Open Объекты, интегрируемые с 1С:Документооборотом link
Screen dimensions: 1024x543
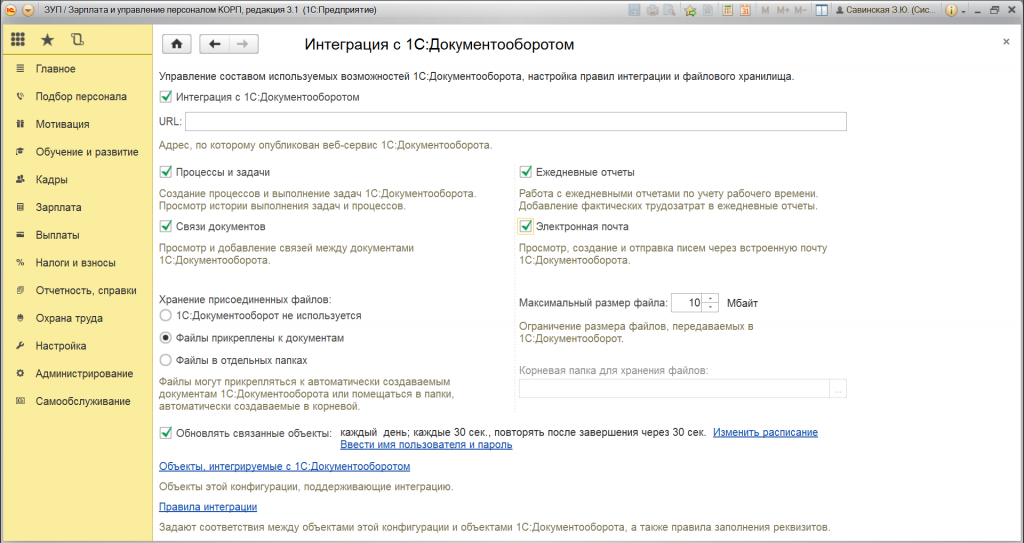285,467
